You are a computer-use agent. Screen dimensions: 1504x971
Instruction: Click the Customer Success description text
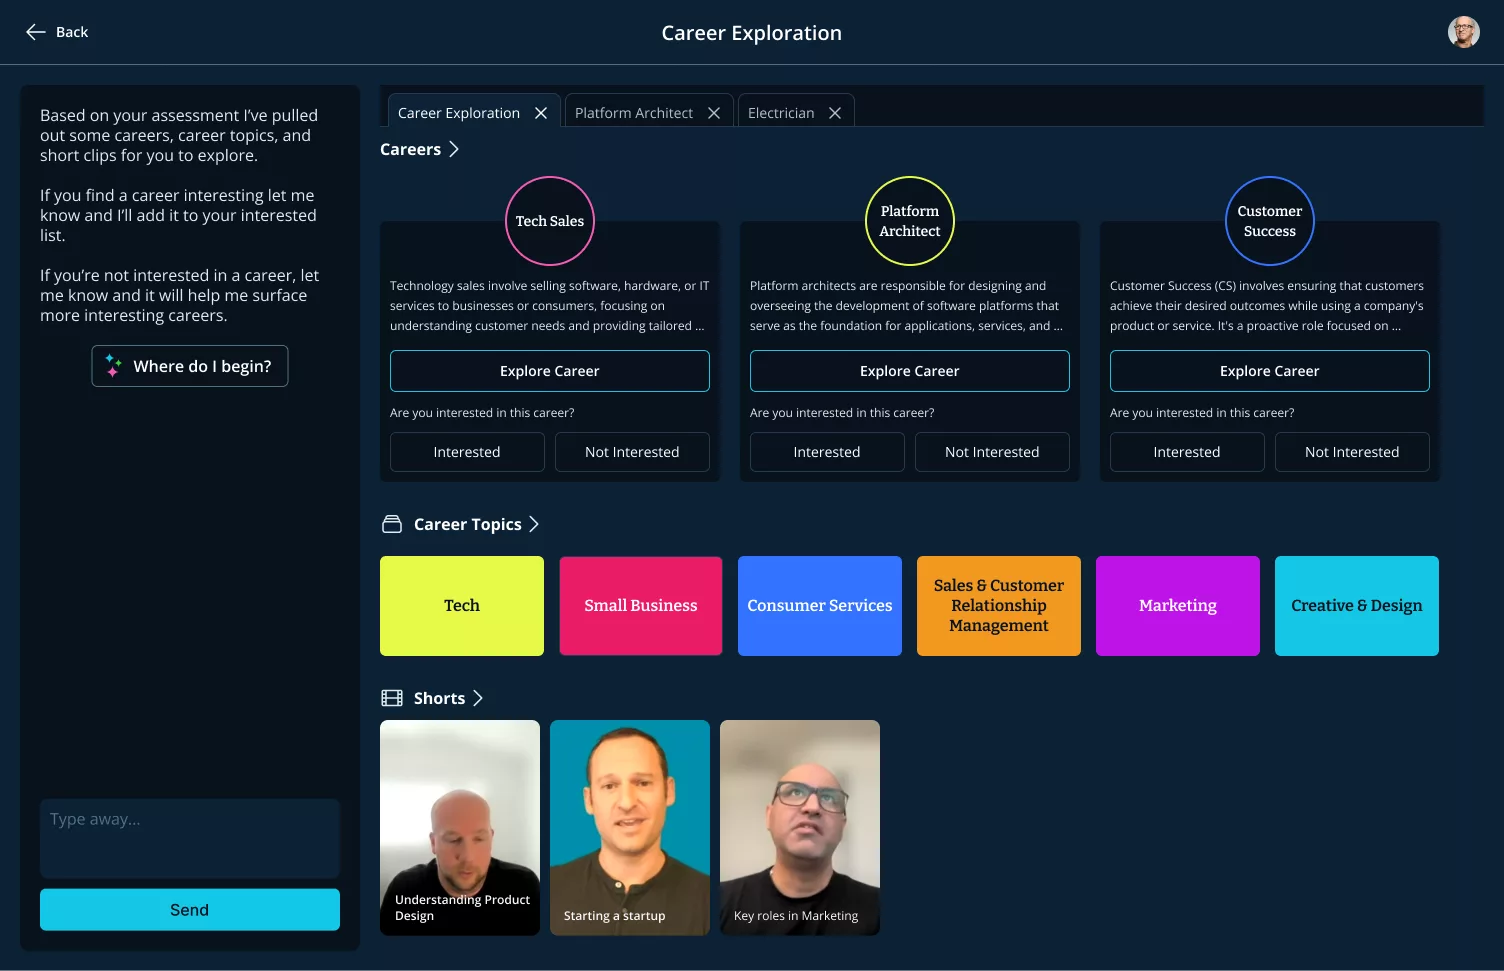1267,306
